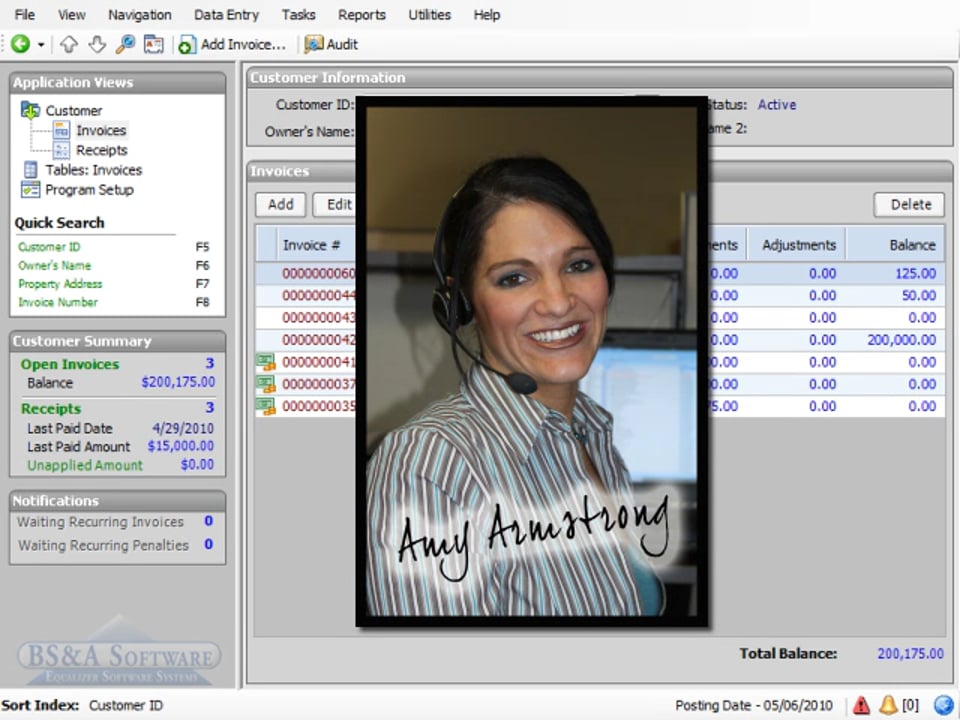960x720 pixels.
Task: Click the Receipts tree node icon
Action: (61, 150)
